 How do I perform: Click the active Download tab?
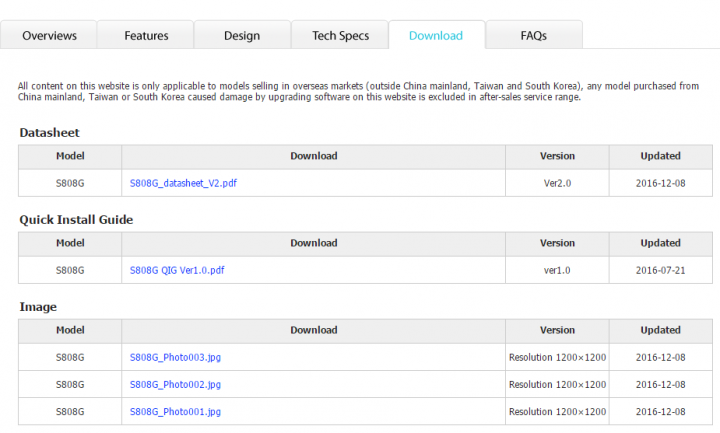coord(436,35)
